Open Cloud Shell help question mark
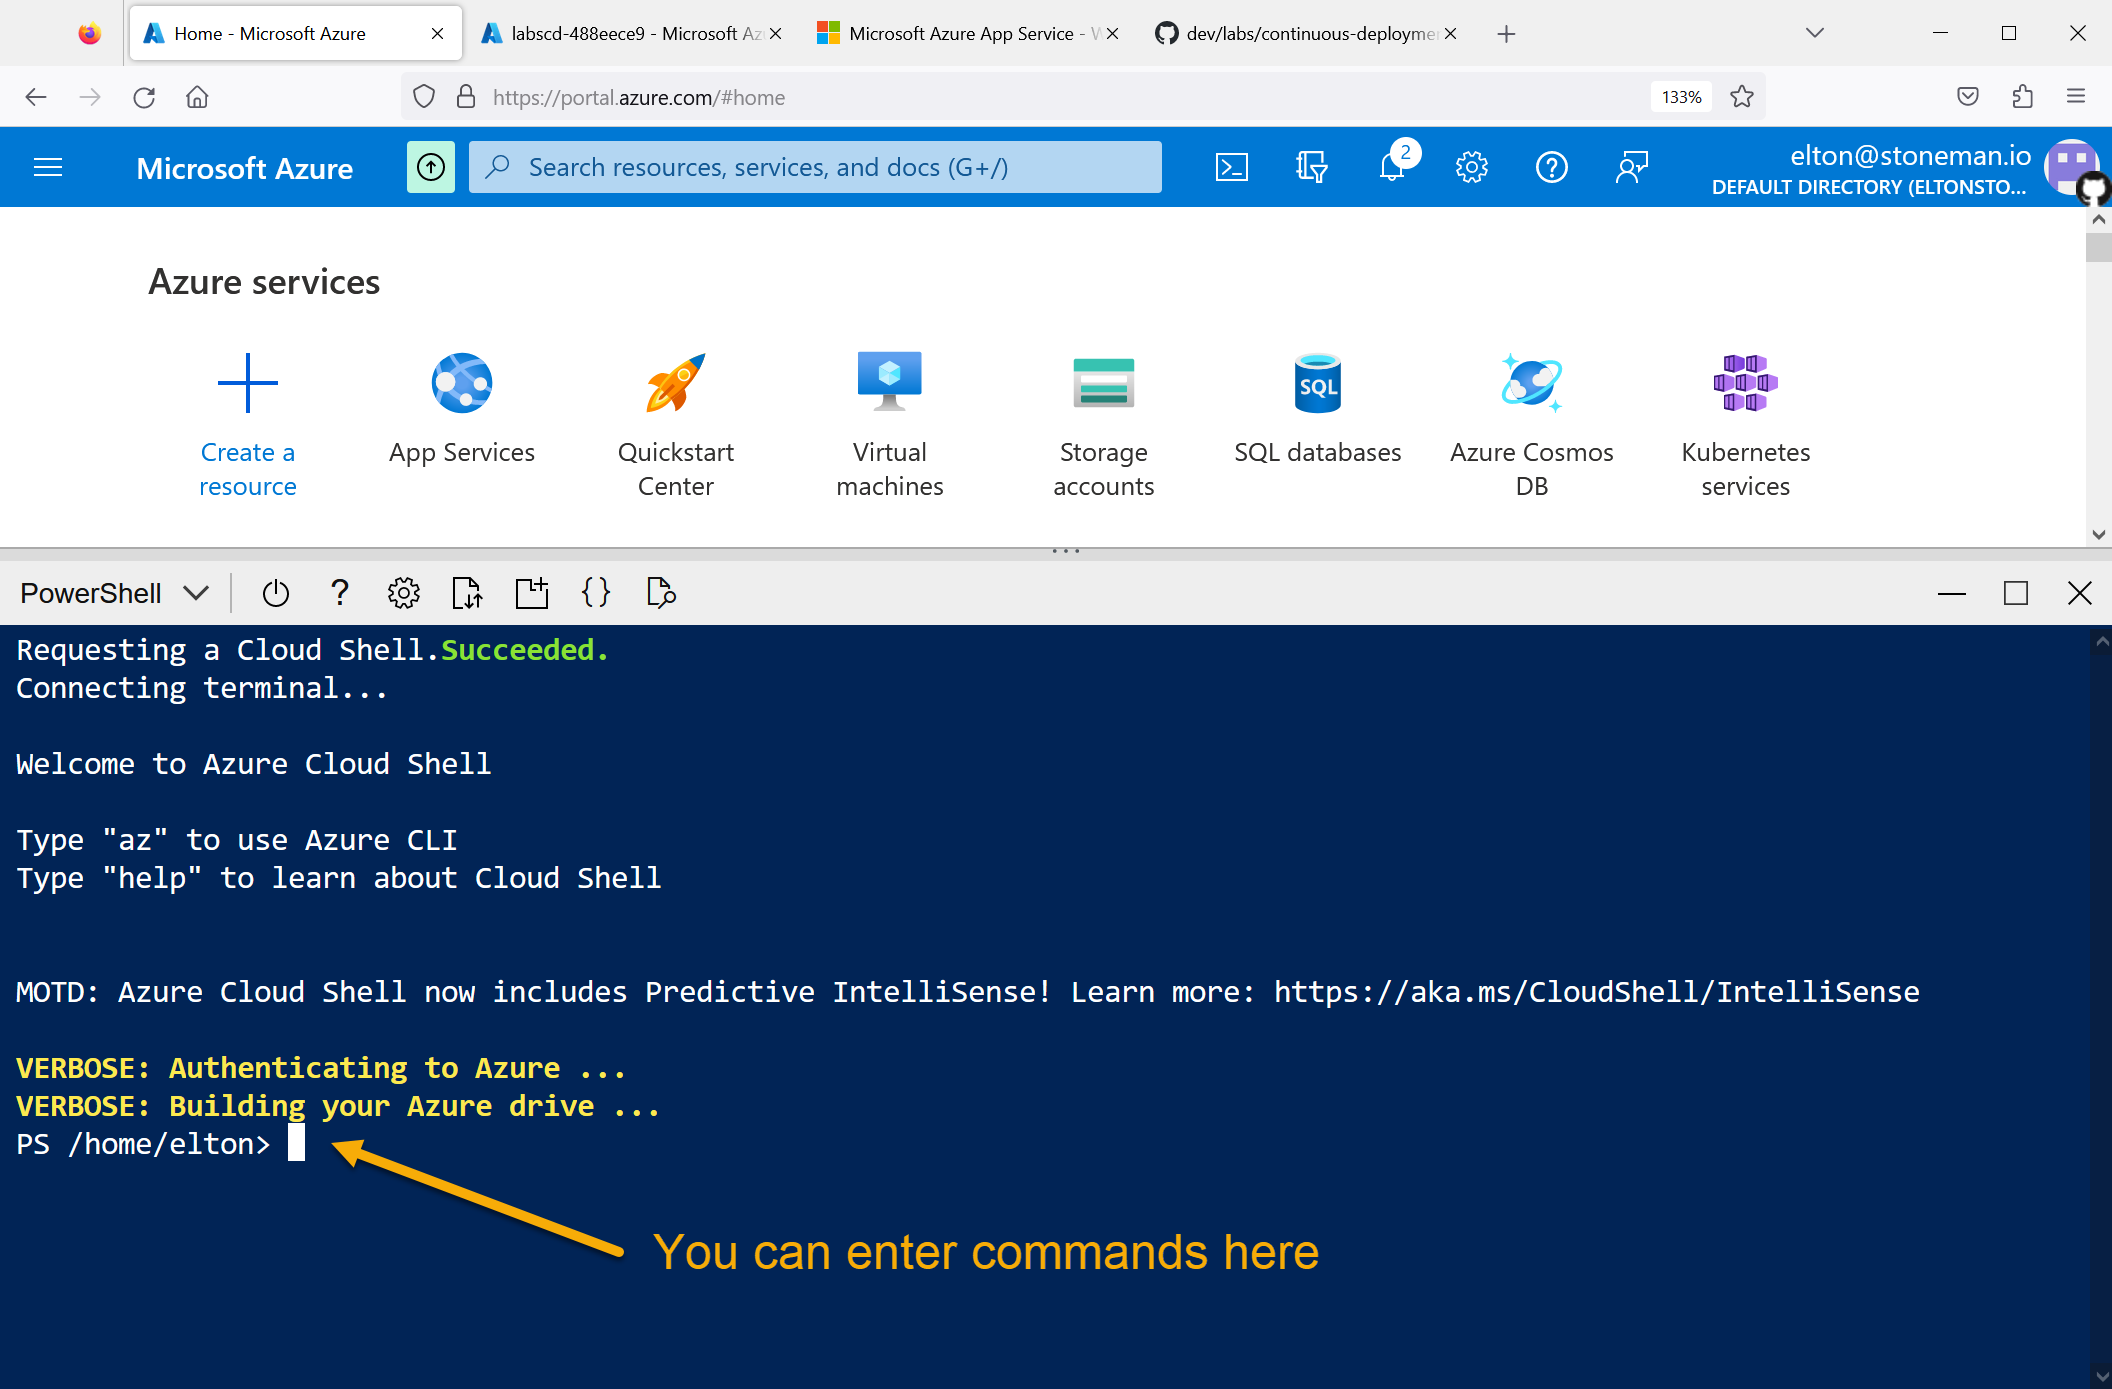2112x1389 pixels. [x=340, y=593]
